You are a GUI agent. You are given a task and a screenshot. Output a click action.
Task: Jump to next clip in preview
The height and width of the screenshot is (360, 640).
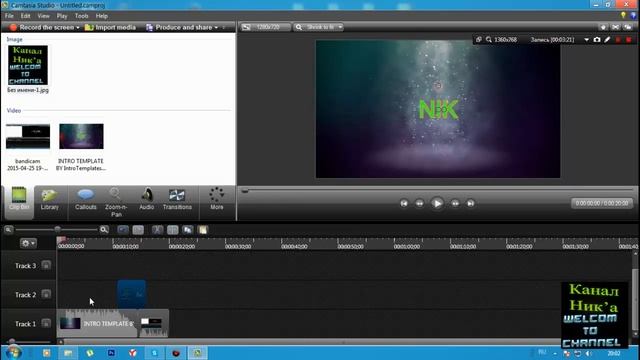click(x=470, y=203)
